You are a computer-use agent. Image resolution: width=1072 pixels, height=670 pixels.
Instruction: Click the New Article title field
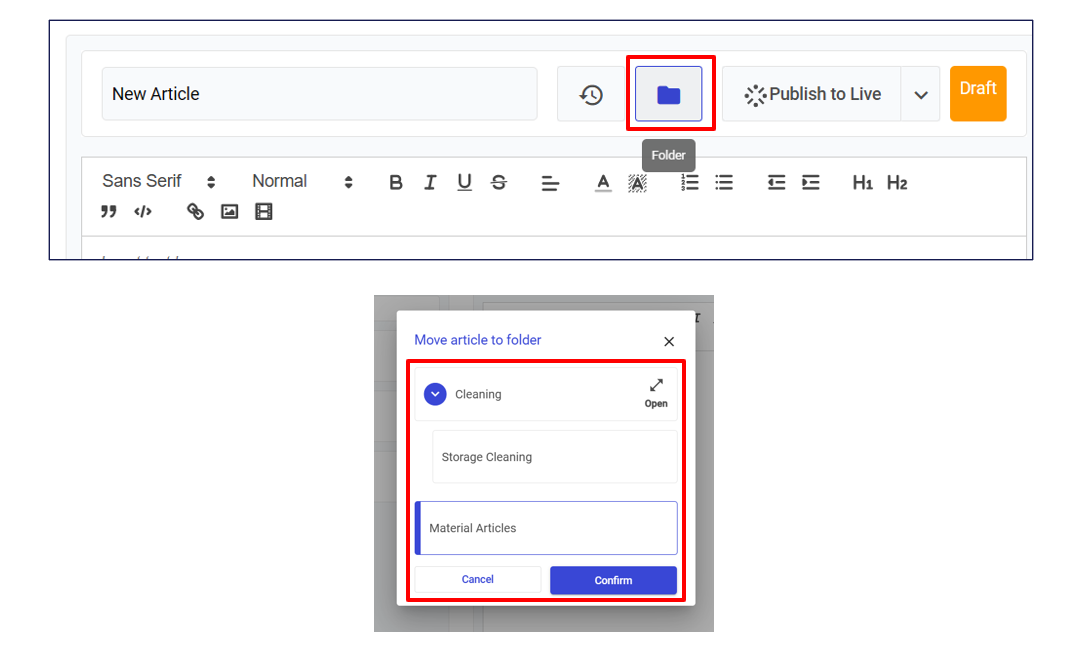(319, 94)
